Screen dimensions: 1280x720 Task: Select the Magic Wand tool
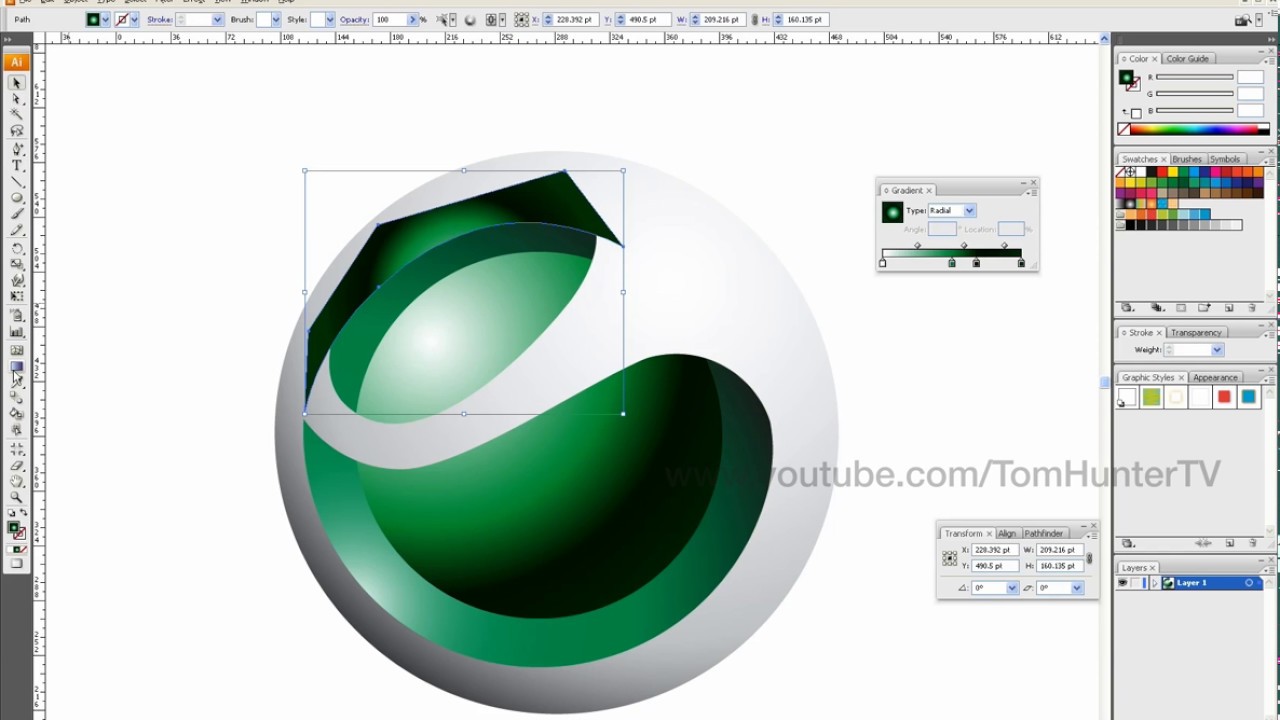coord(17,115)
